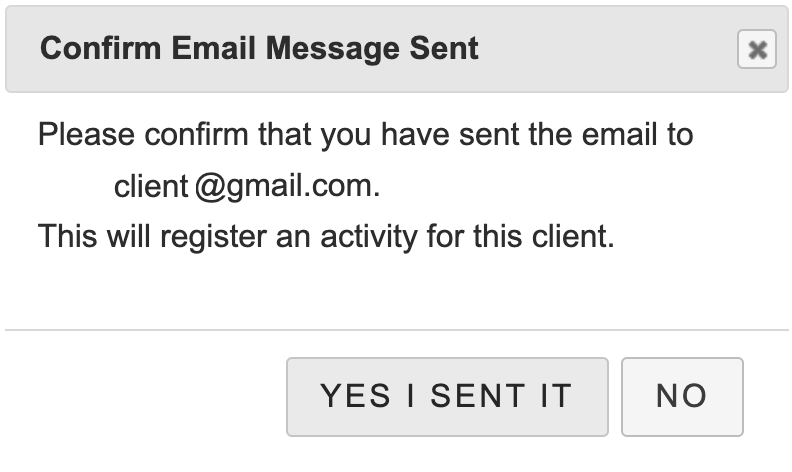
Task: Confirm that the email was sent
Action: (446, 396)
